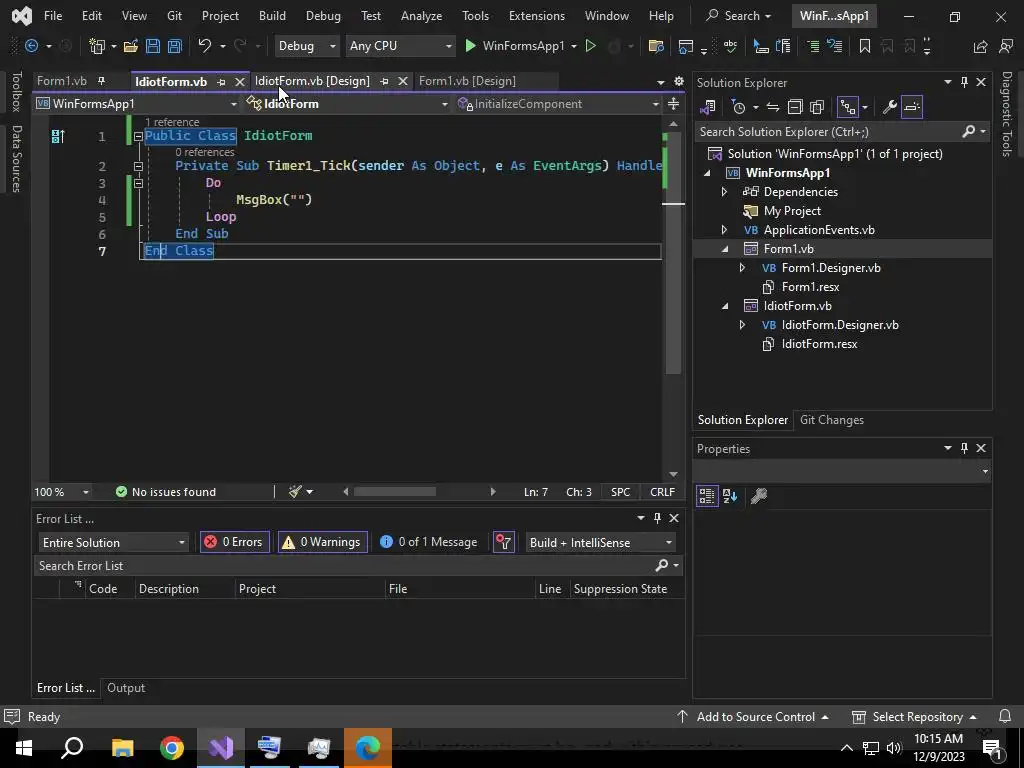Open the Any CPU platform dropdown
The width and height of the screenshot is (1024, 768).
400,46
